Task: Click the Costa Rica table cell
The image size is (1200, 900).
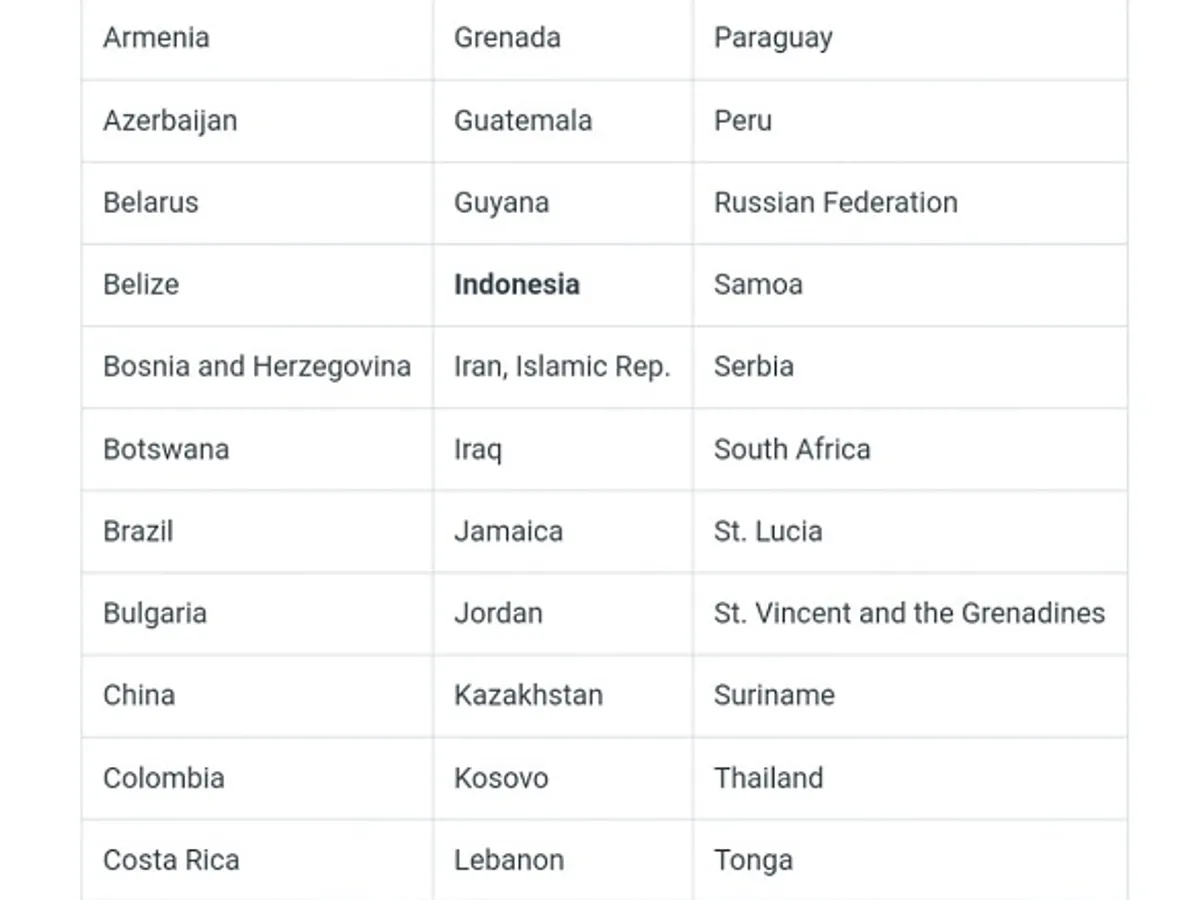Action: click(x=171, y=860)
